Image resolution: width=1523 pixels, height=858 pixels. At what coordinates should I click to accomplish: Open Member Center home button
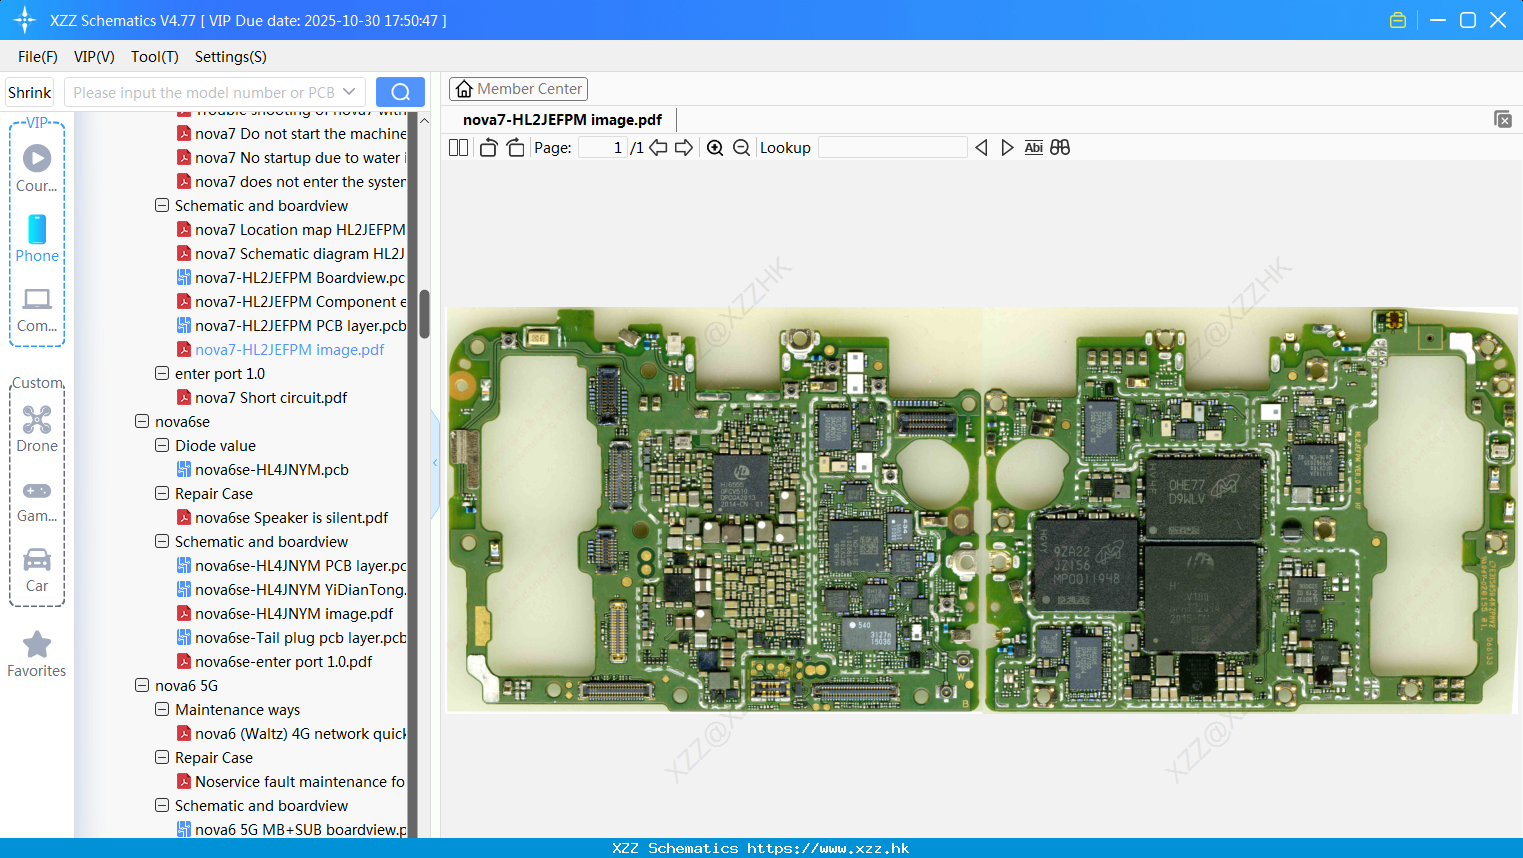[x=518, y=89]
